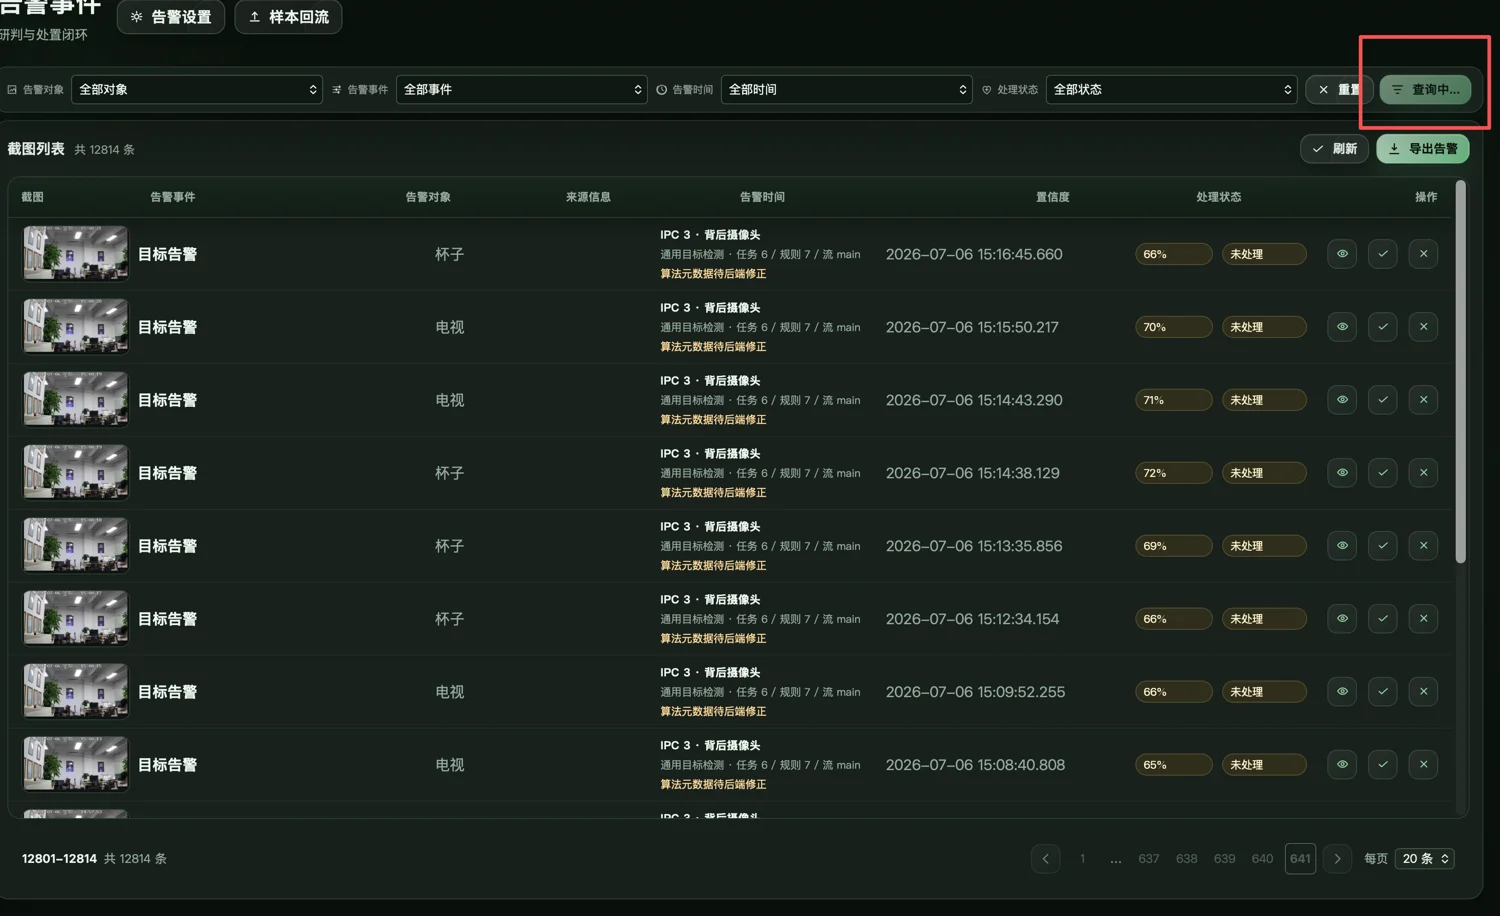
Task: Expand the 全部事件 alarm event dropdown
Action: 522,89
